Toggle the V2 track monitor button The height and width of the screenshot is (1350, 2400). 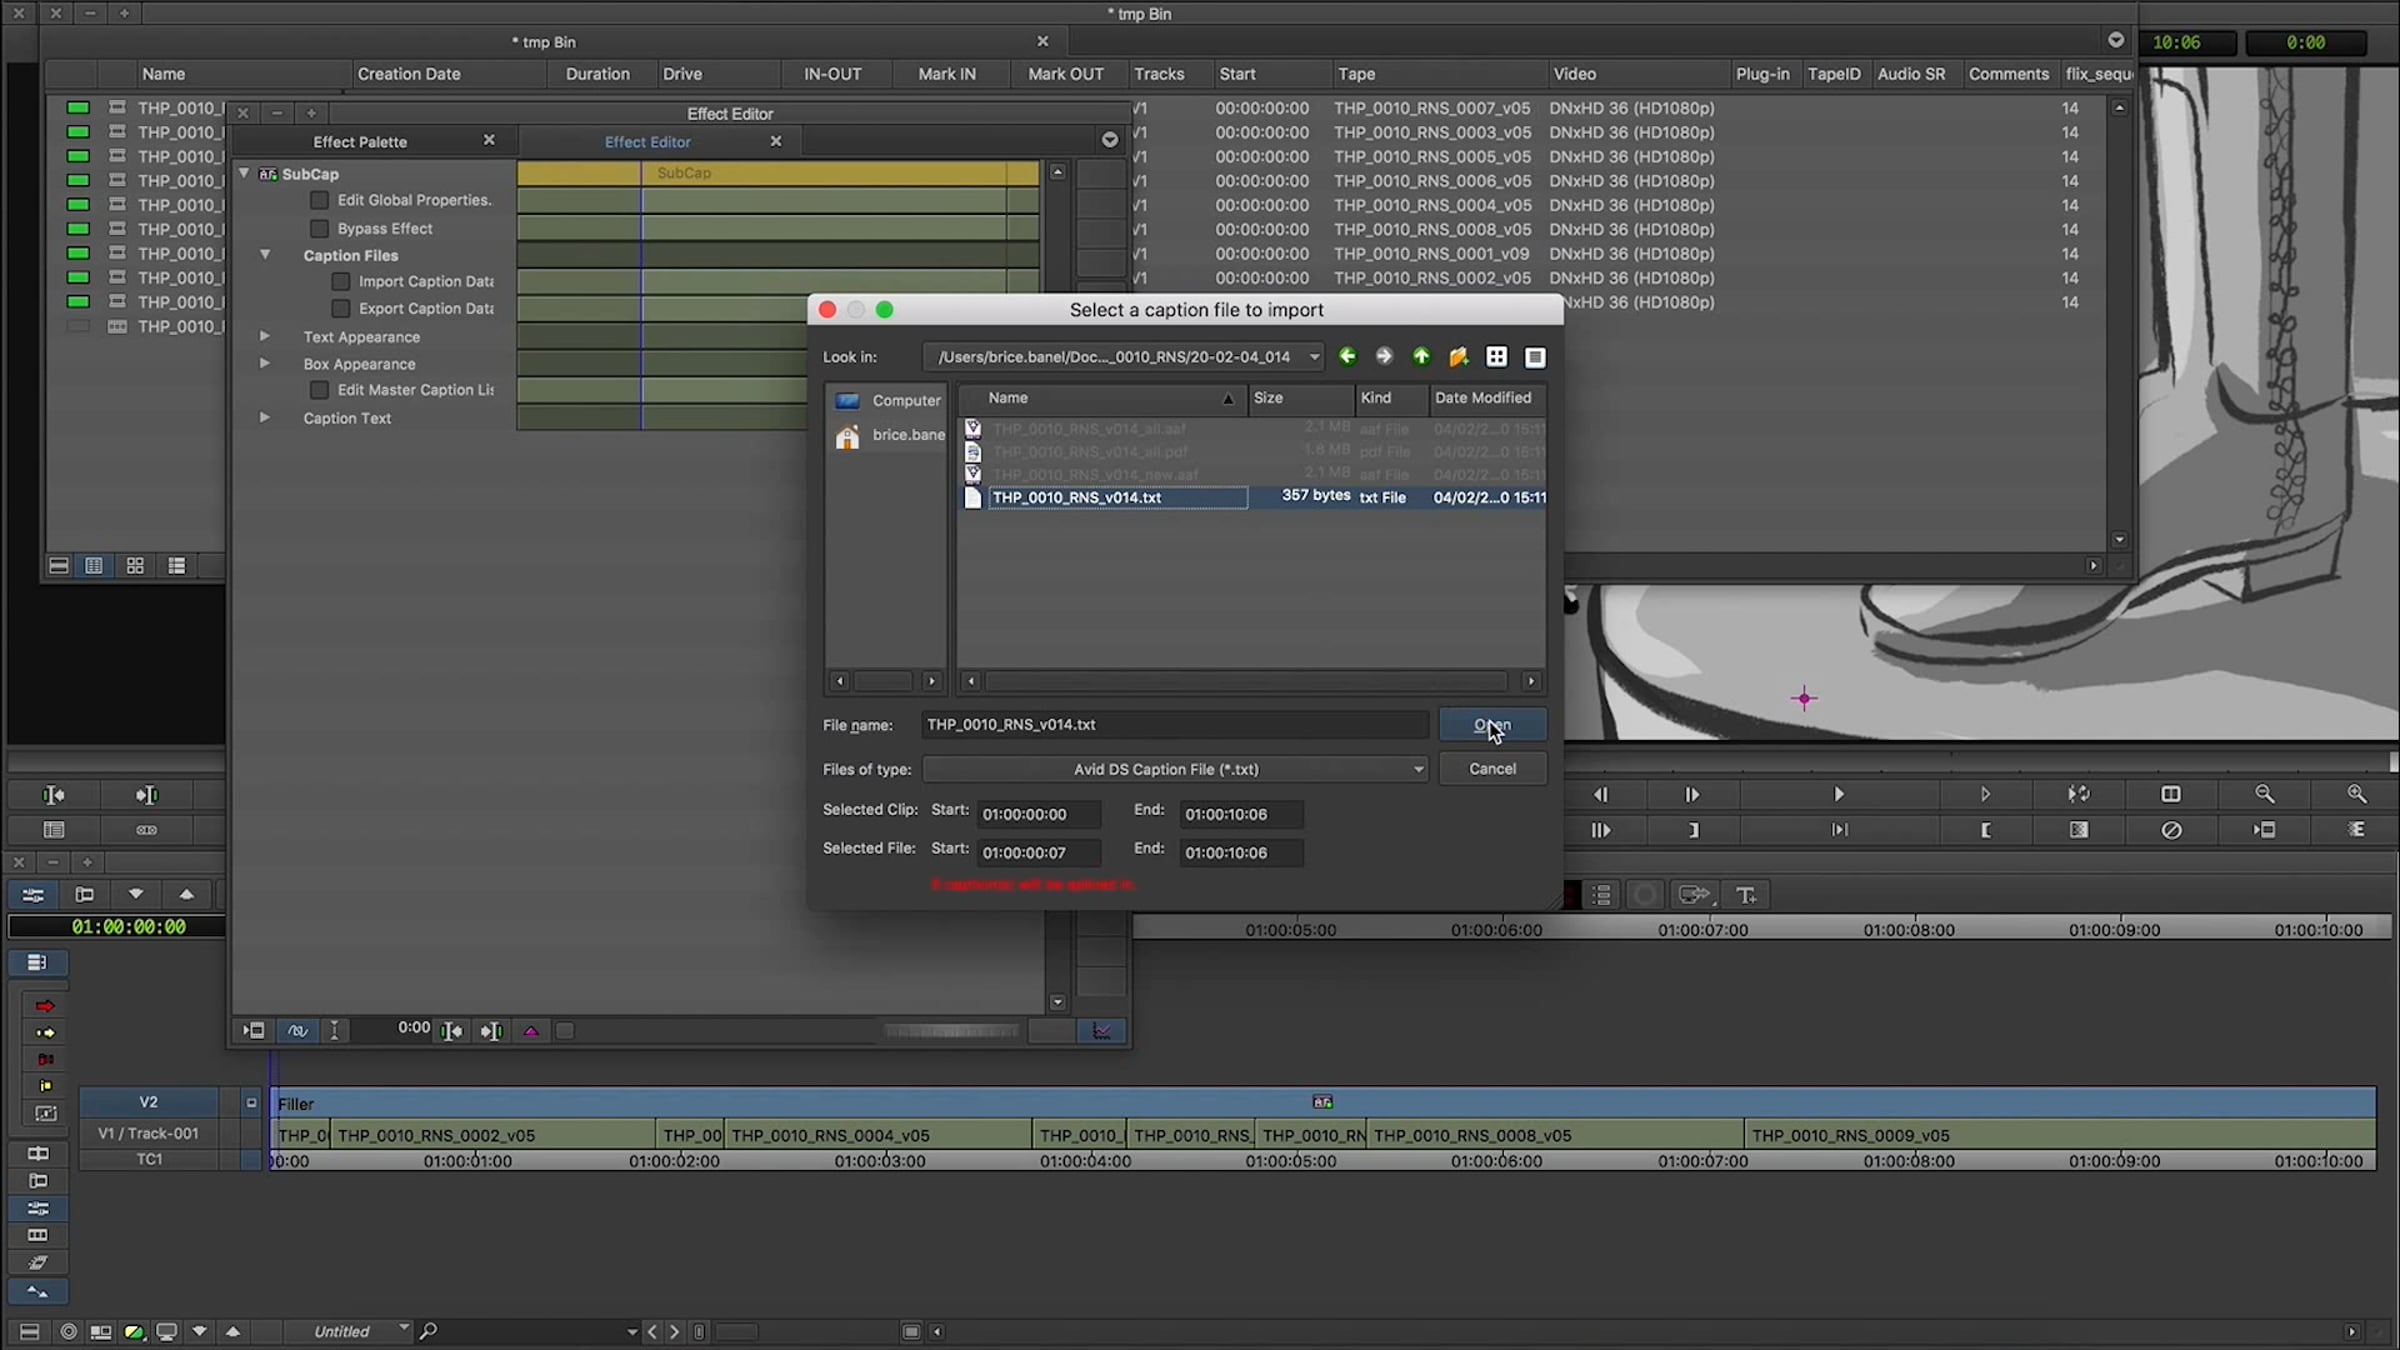click(x=251, y=1103)
